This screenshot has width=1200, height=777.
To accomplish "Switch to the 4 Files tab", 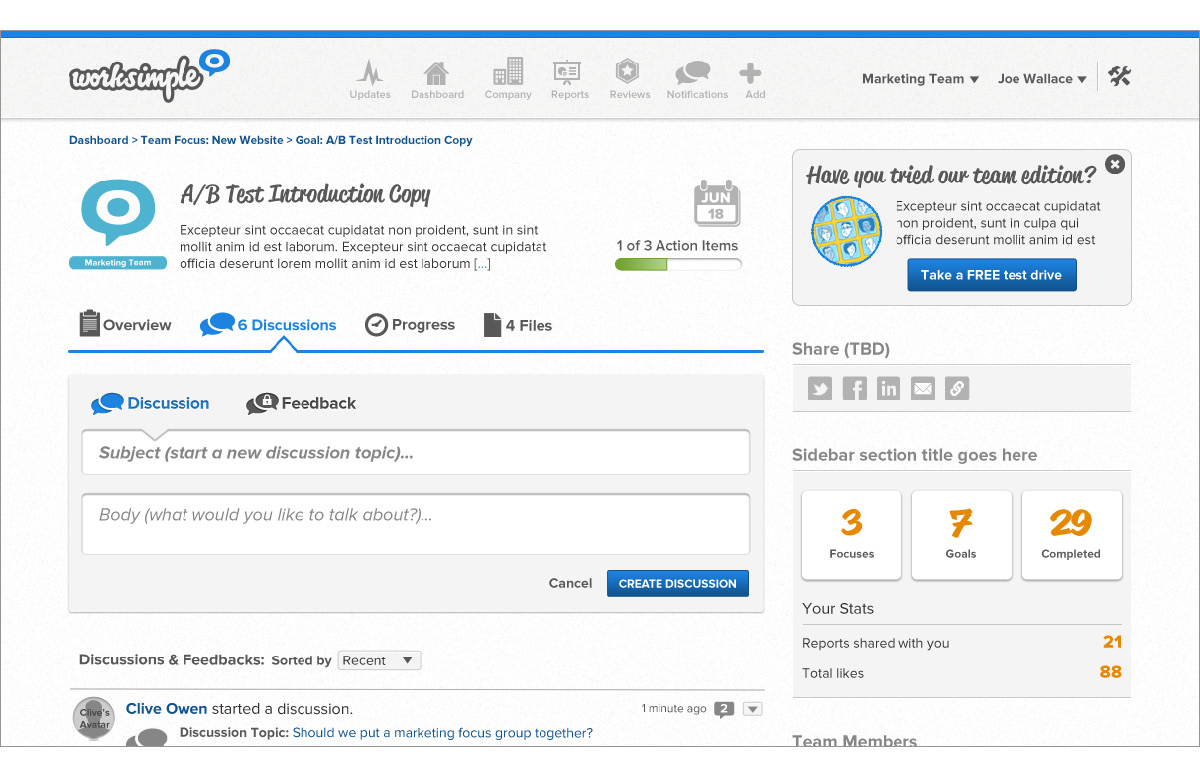I will [x=517, y=325].
